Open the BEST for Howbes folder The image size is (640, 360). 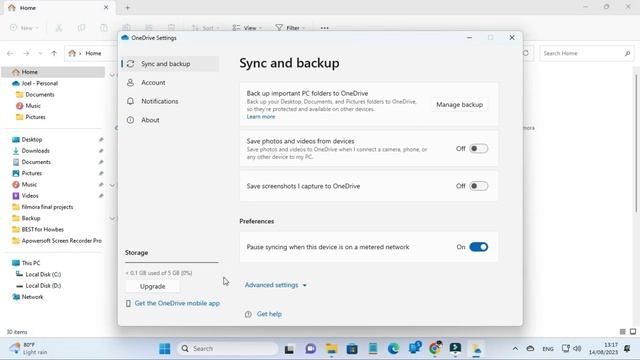pyautogui.click(x=42, y=229)
